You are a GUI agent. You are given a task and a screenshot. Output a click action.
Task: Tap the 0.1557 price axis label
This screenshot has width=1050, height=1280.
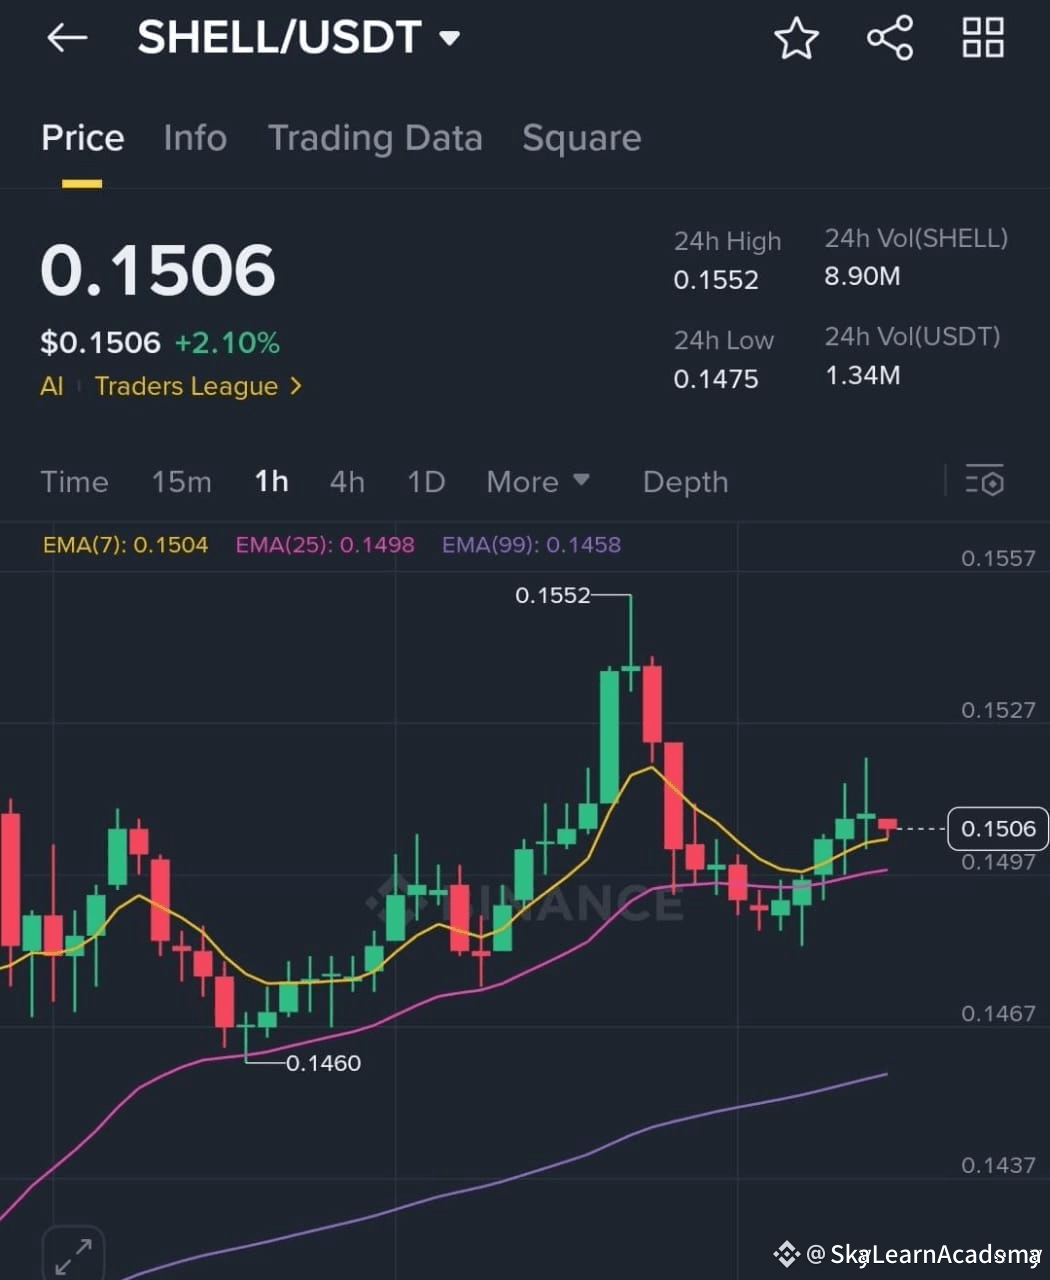pyautogui.click(x=998, y=558)
